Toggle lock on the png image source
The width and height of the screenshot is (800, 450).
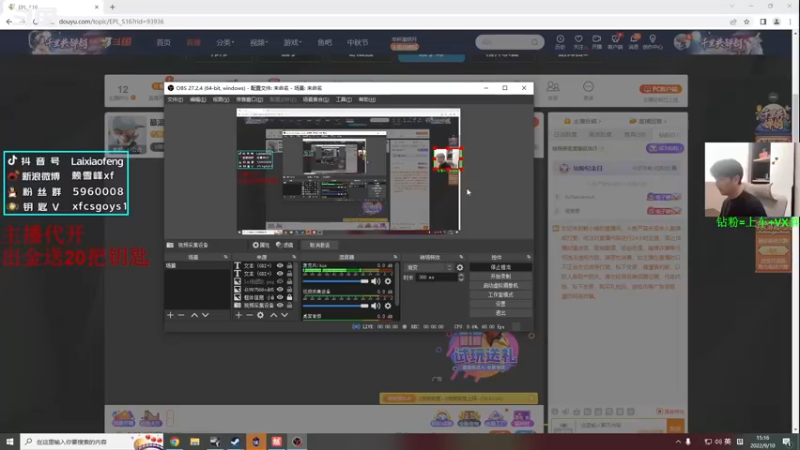[289, 282]
